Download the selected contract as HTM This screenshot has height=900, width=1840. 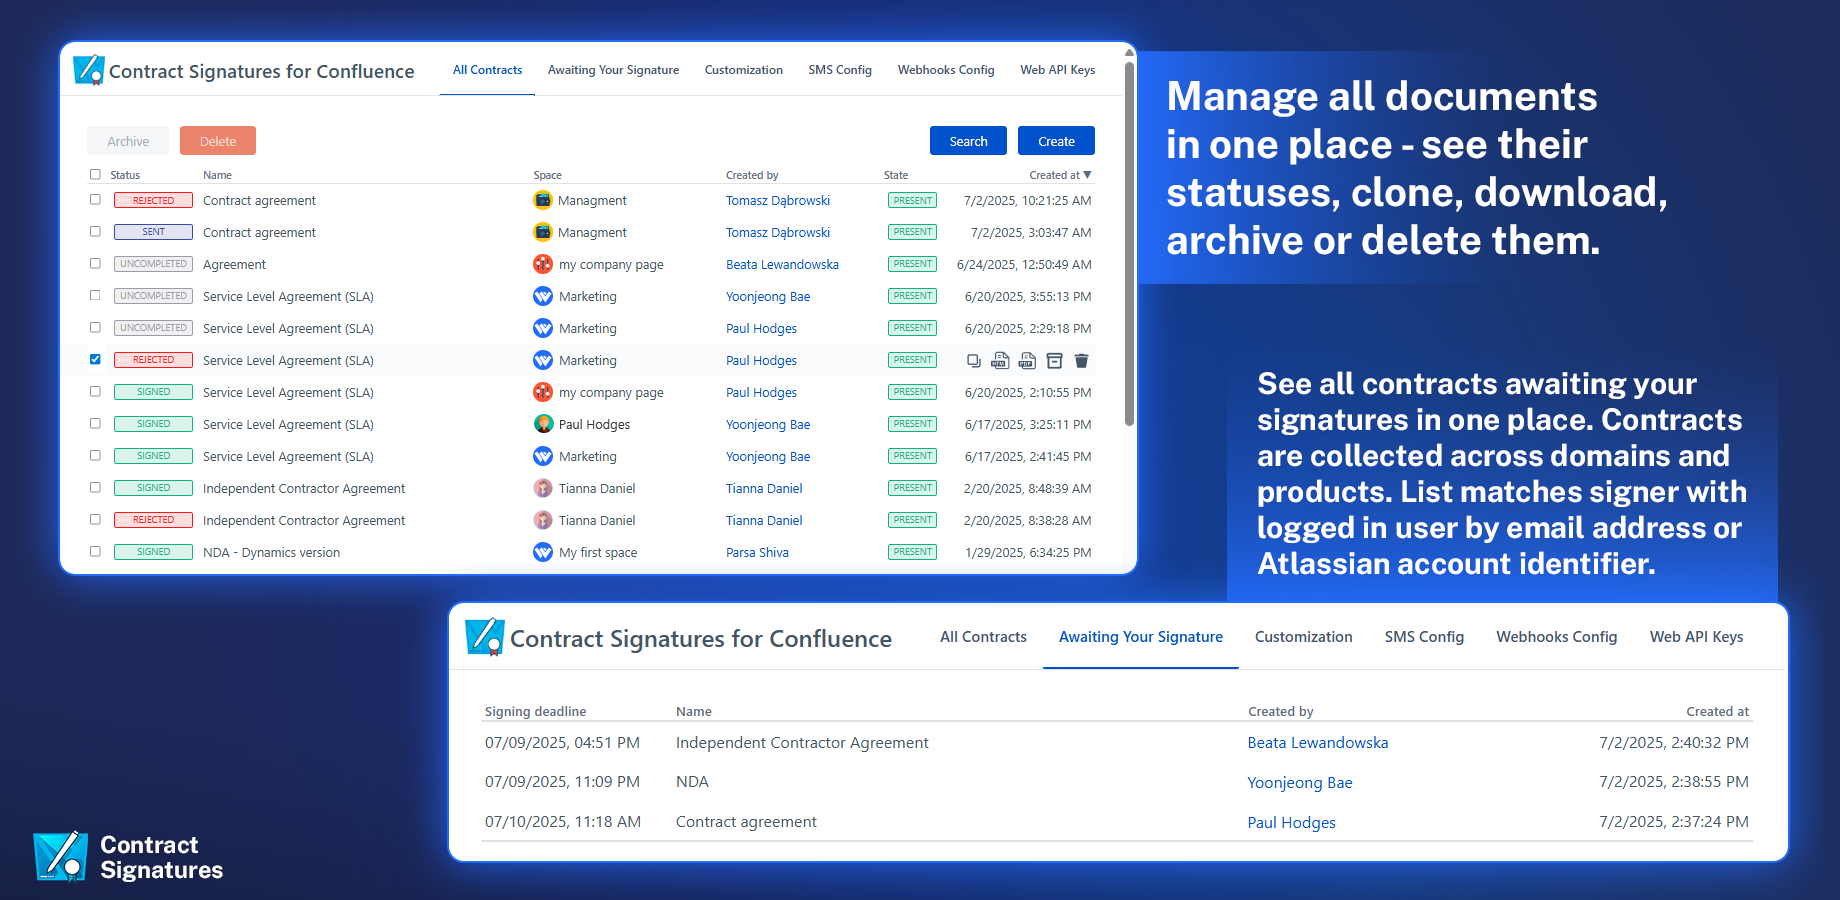pyautogui.click(x=1000, y=361)
